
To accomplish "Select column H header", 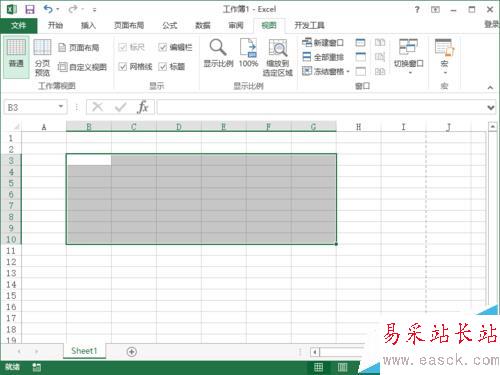I will tap(359, 127).
